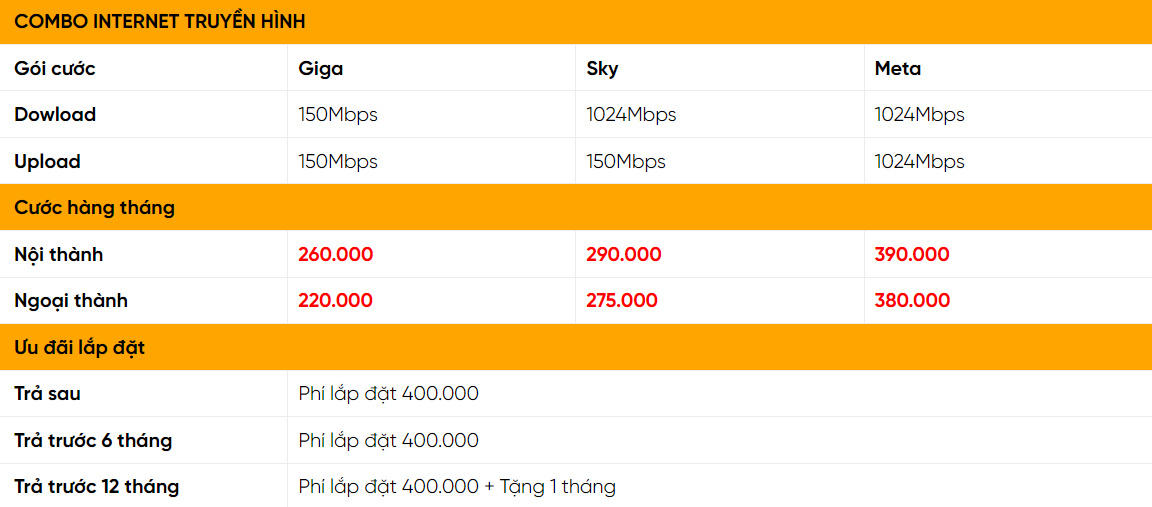Image resolution: width=1152 pixels, height=507 pixels.
Task: Click Giga download speed 150Mbps
Action: click(x=338, y=114)
